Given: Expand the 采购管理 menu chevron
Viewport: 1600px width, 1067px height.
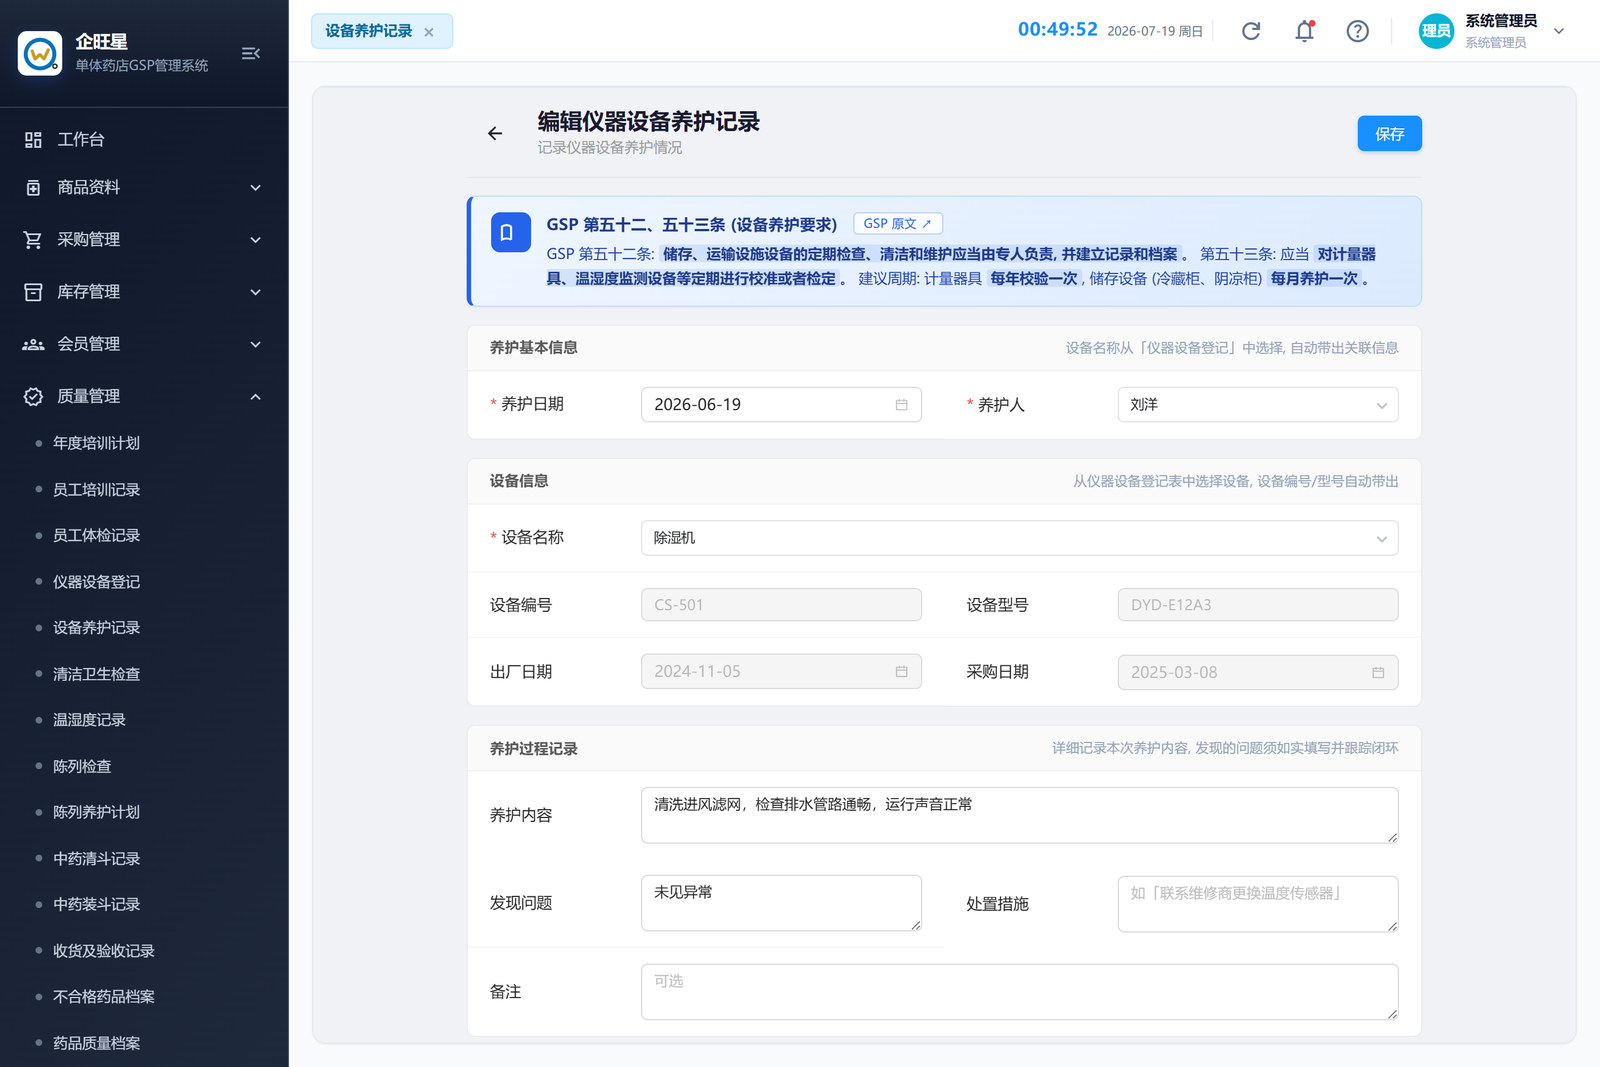Looking at the screenshot, I should 255,240.
